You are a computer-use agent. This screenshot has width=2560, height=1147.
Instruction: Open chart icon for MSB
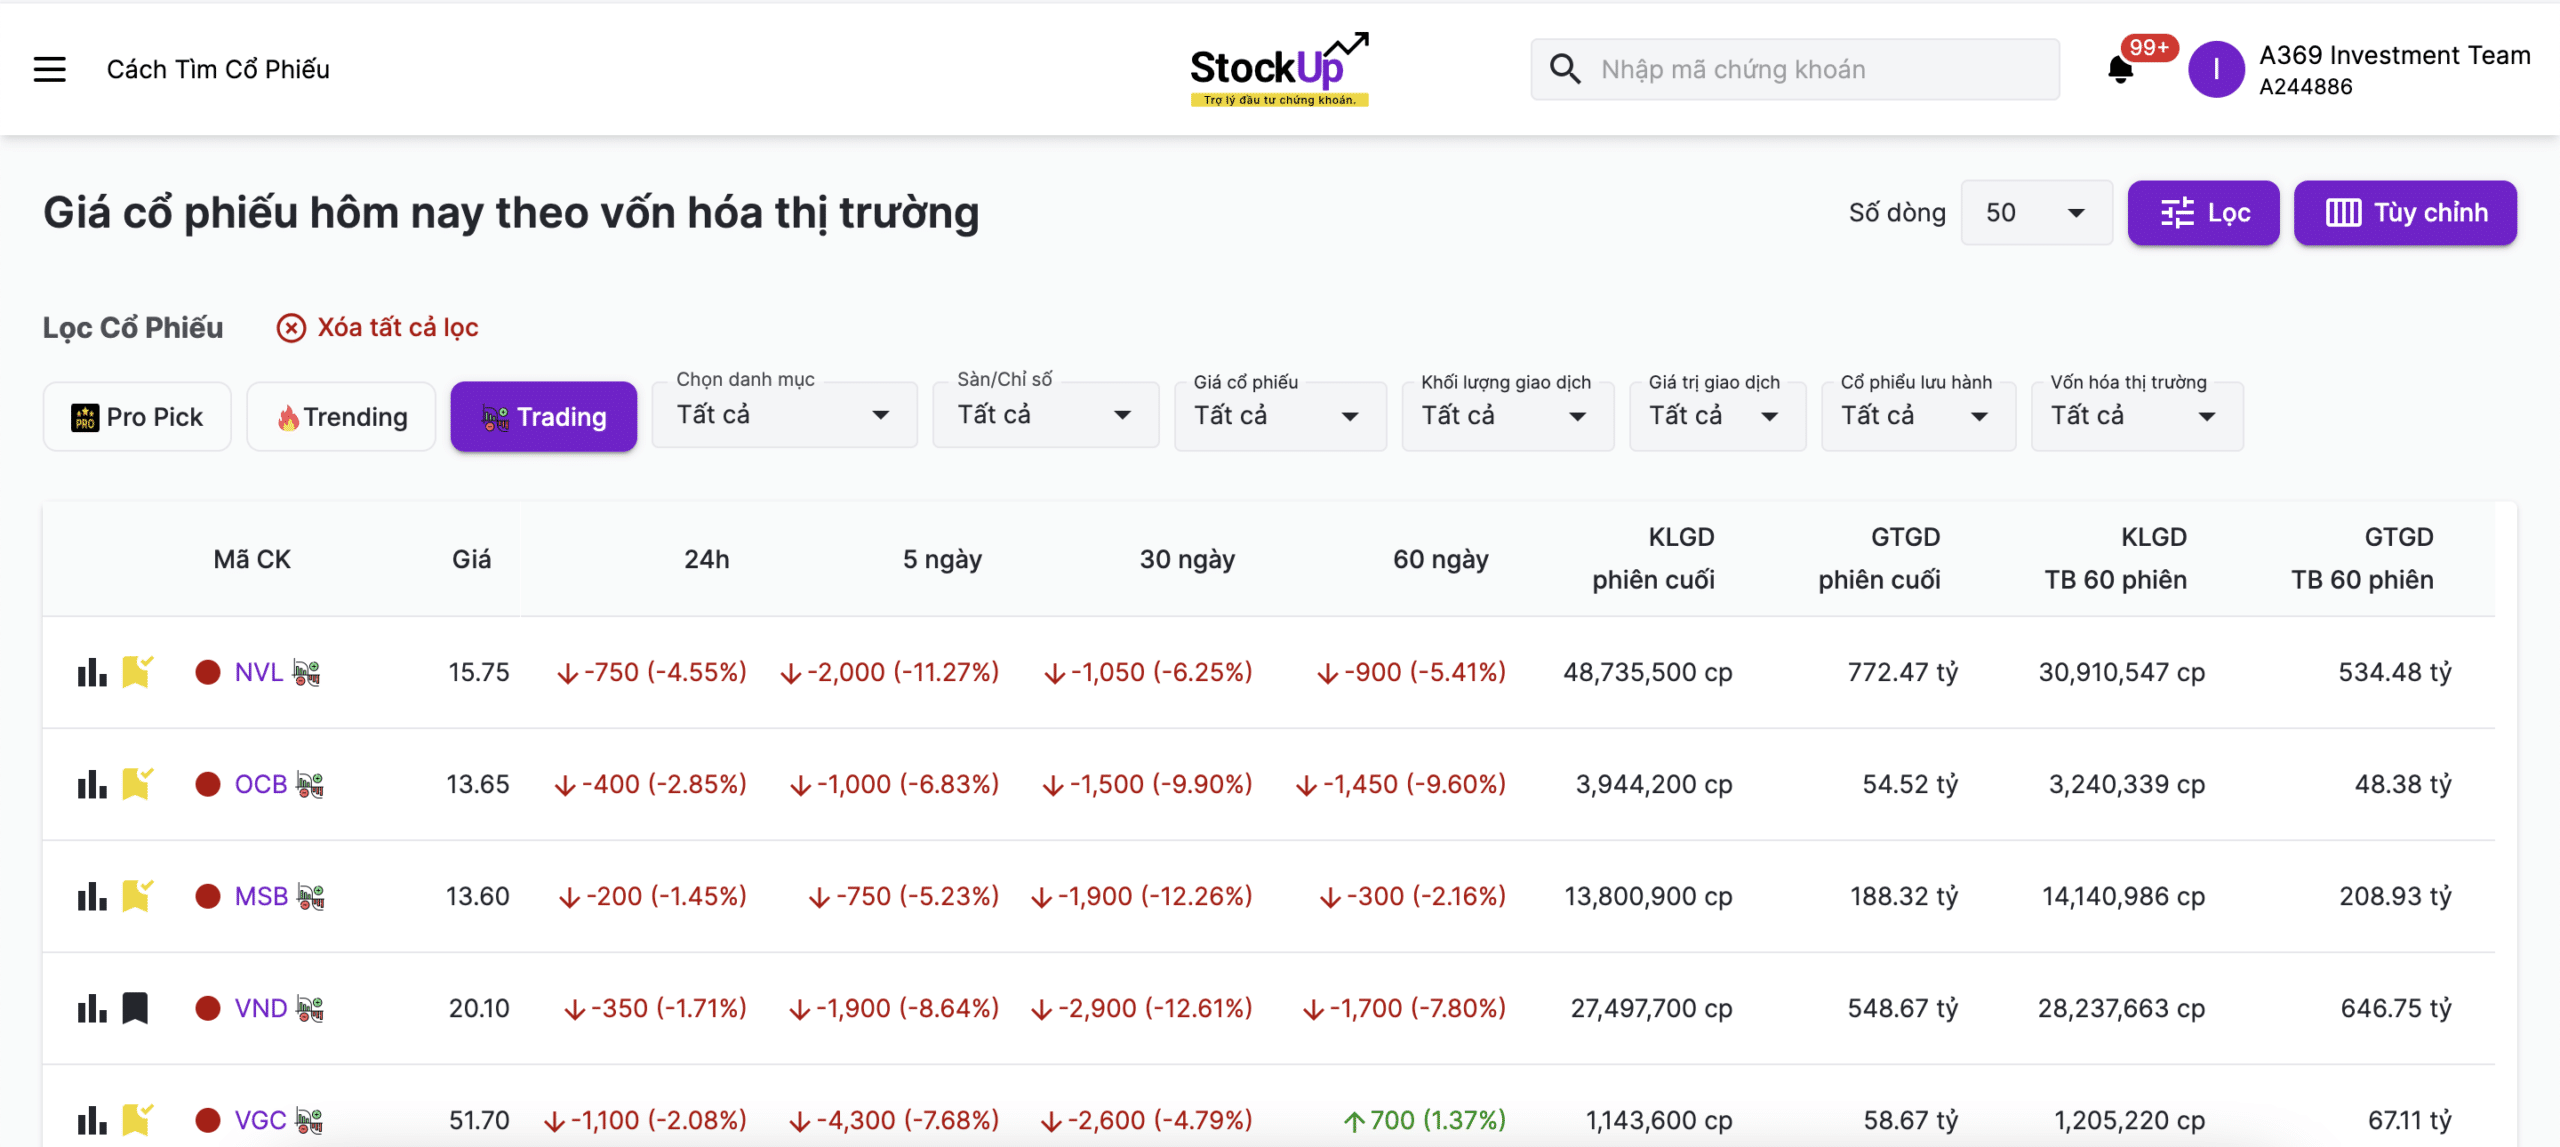[92, 896]
